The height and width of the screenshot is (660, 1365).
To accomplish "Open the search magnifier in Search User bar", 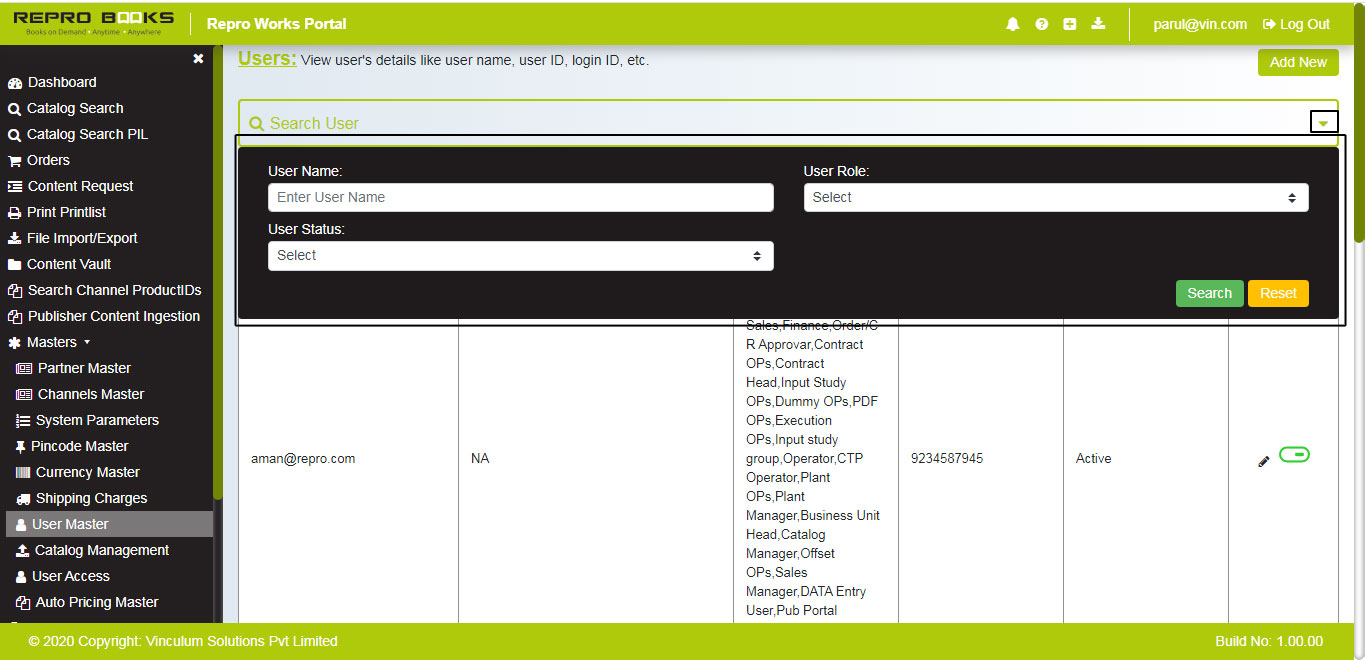I will [x=258, y=123].
